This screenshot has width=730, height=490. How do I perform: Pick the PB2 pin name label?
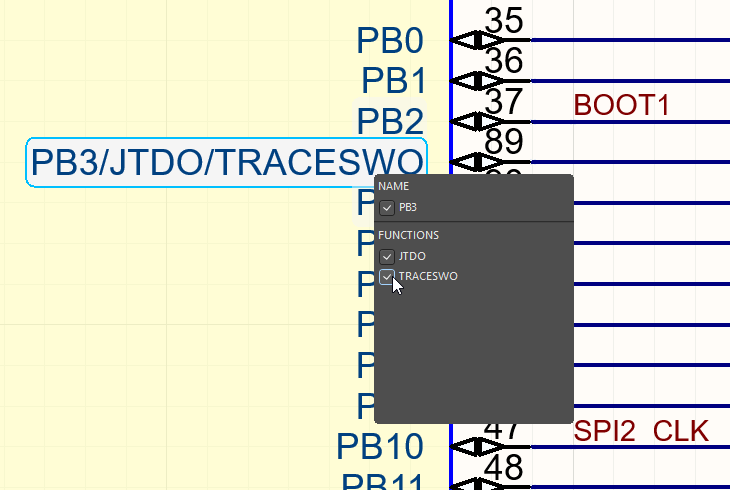click(390, 122)
